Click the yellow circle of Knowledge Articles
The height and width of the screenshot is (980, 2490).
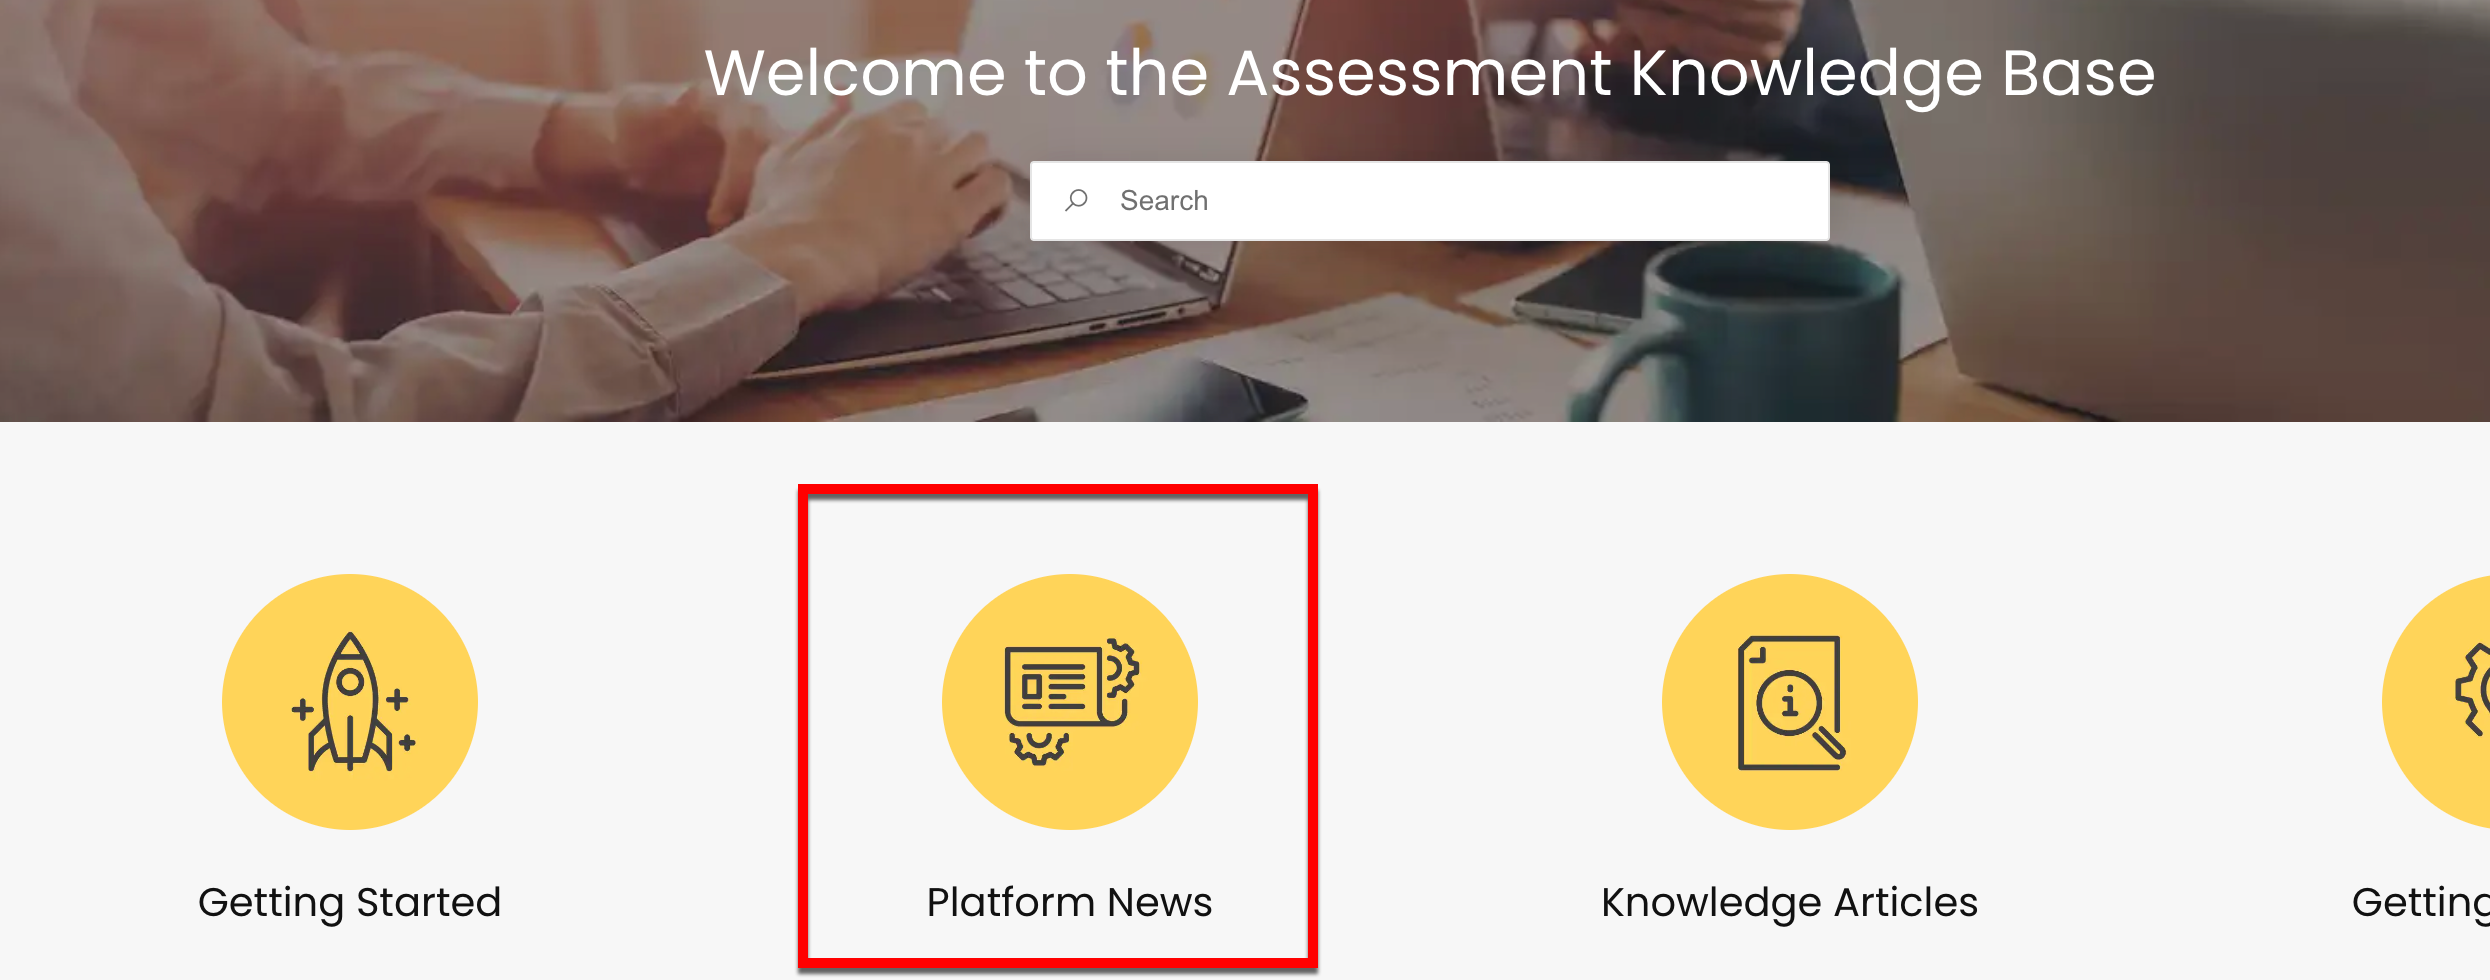pos(1790,702)
